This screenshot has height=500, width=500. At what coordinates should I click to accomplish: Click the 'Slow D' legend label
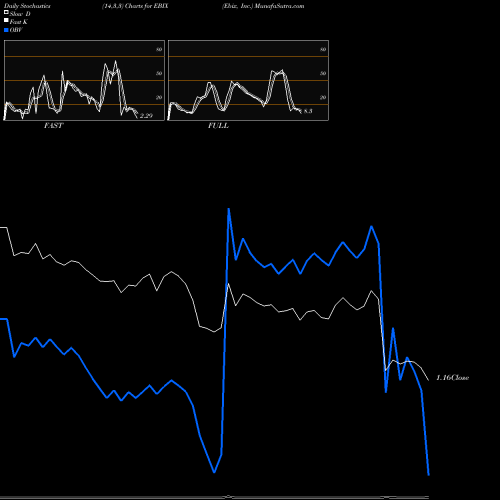click(x=20, y=14)
